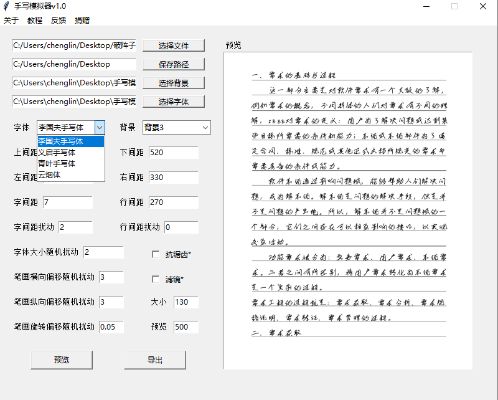
Task: Enable the 滤镜 checkbox
Action: coord(156,279)
